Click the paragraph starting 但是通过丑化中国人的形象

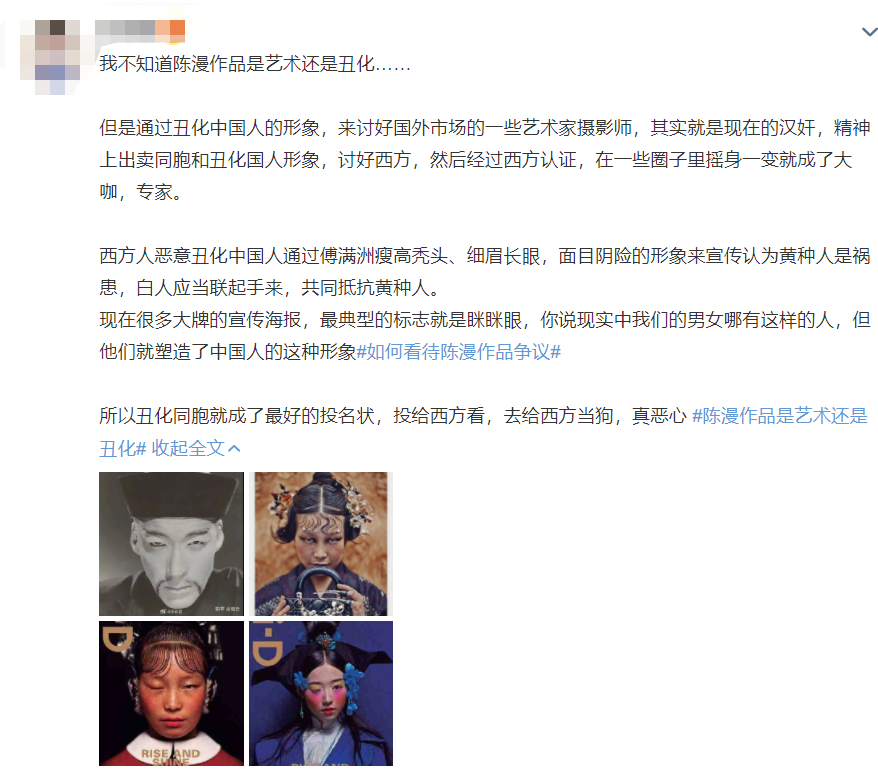485,160
